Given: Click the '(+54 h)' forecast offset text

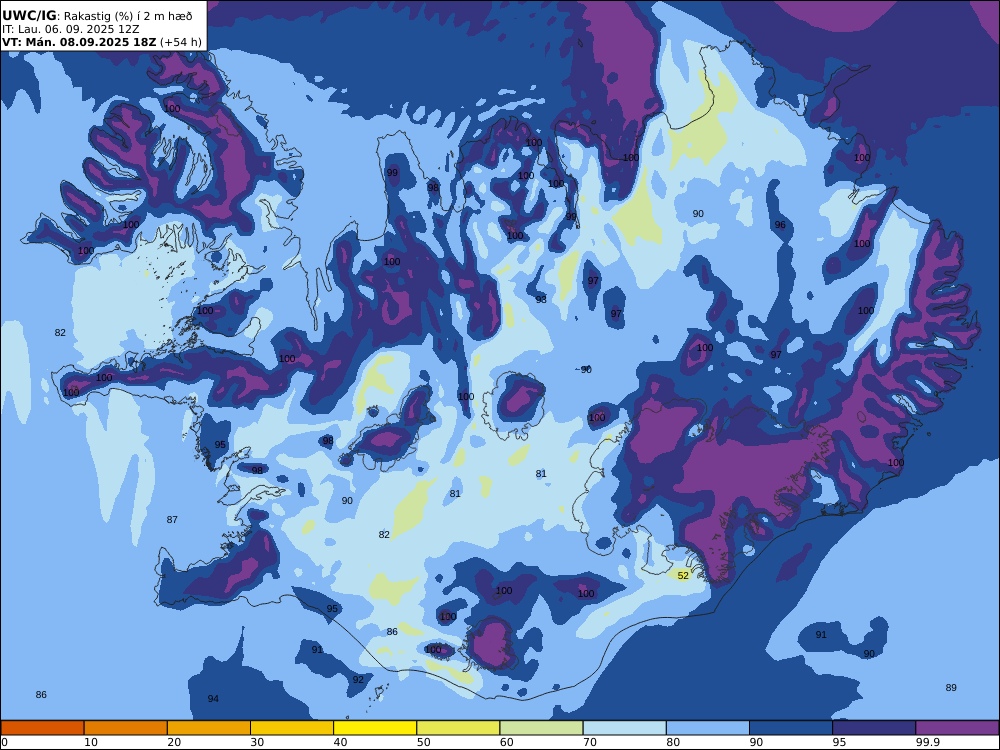Looking at the screenshot, I should [181, 42].
